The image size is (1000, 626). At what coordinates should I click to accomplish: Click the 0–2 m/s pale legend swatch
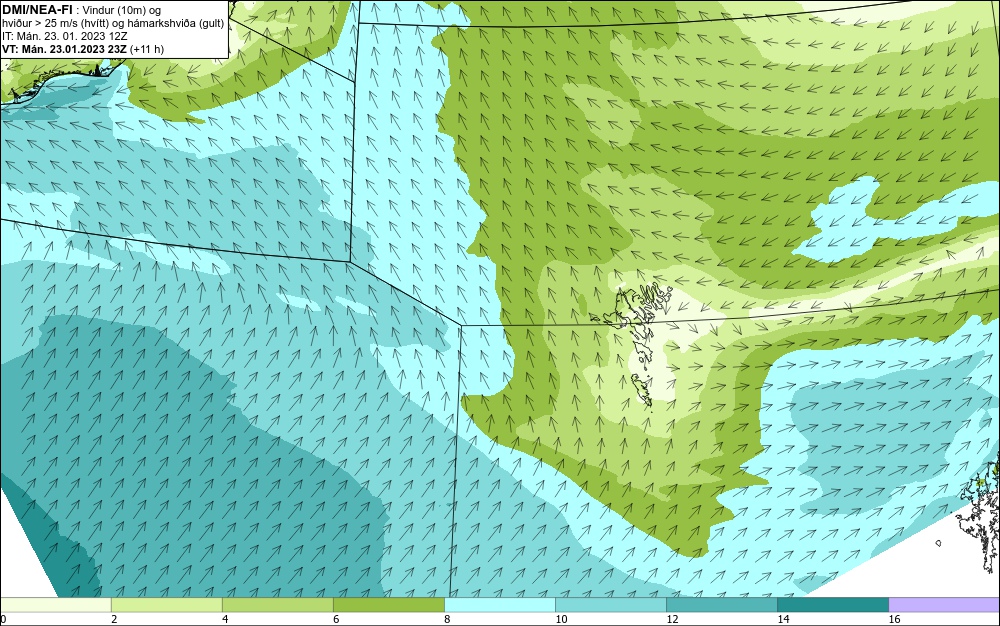pos(55,605)
